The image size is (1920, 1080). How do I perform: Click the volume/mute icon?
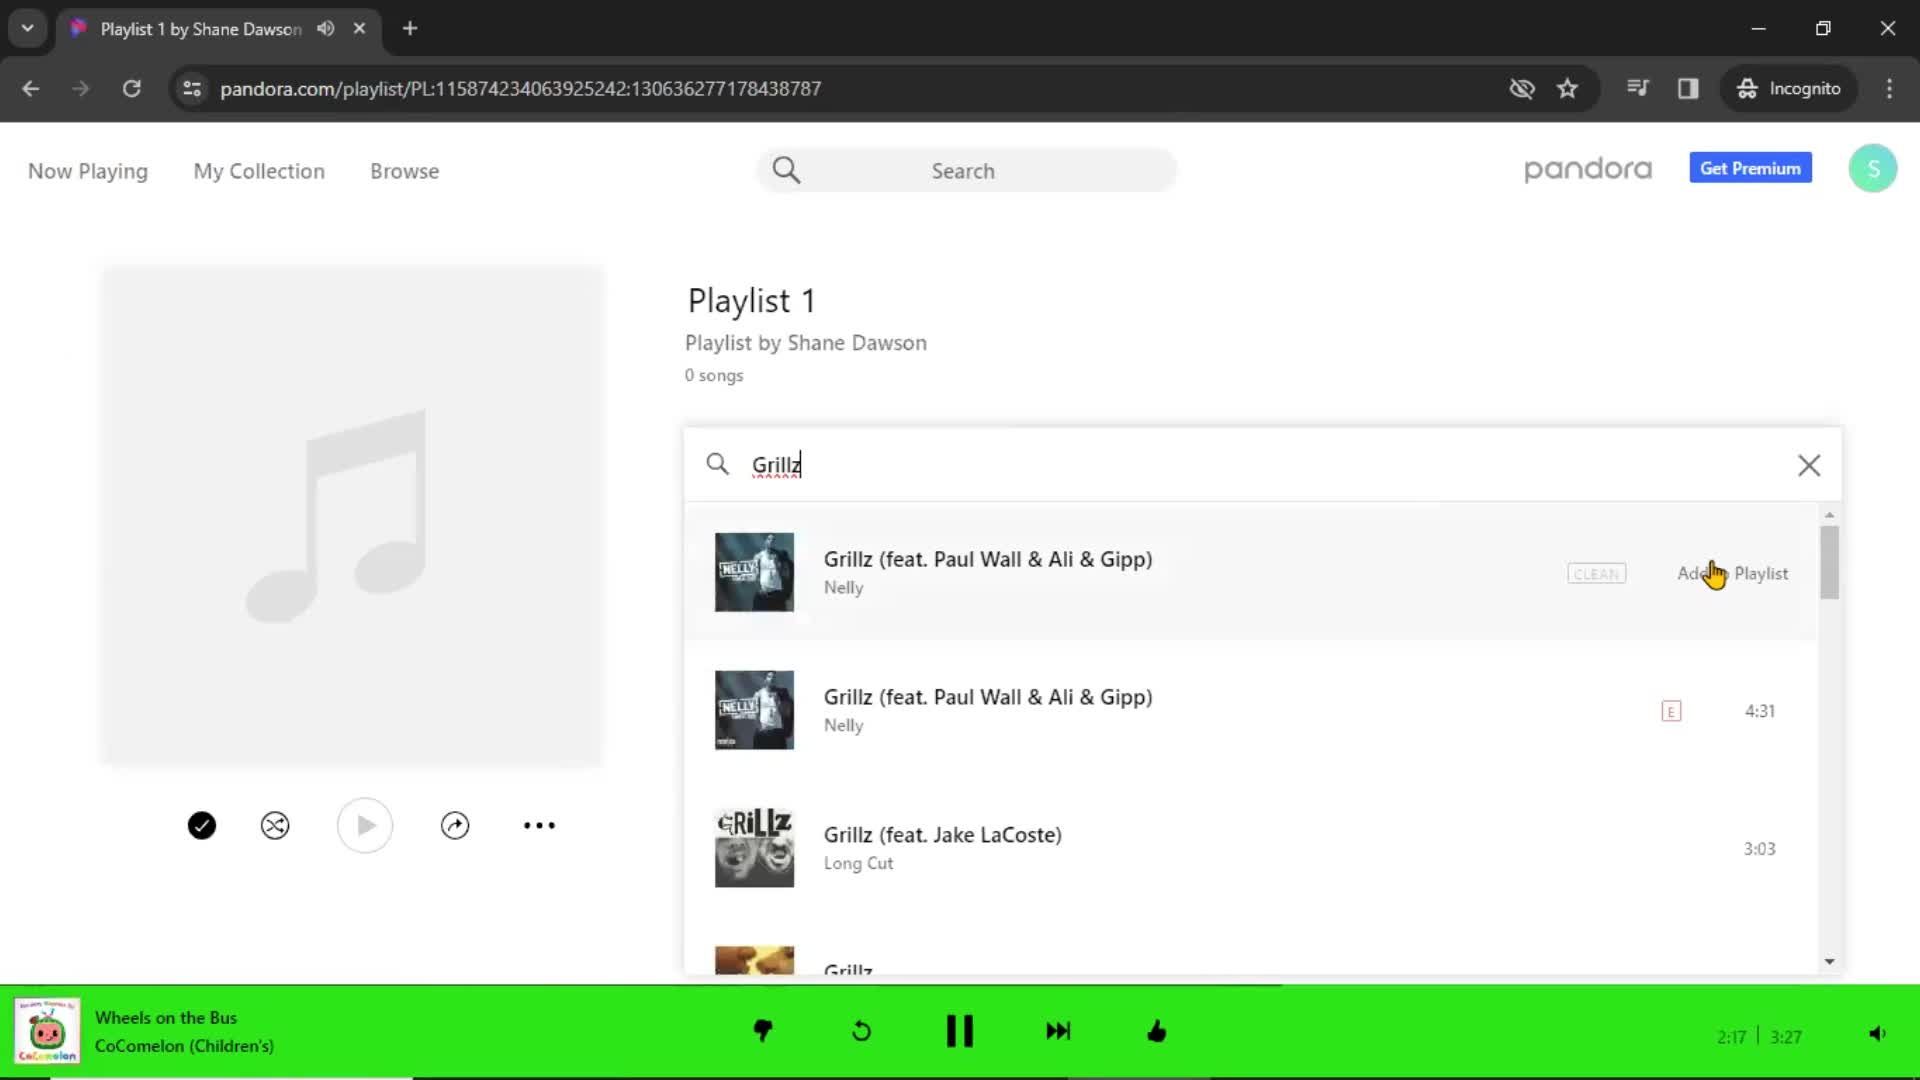1876,1034
